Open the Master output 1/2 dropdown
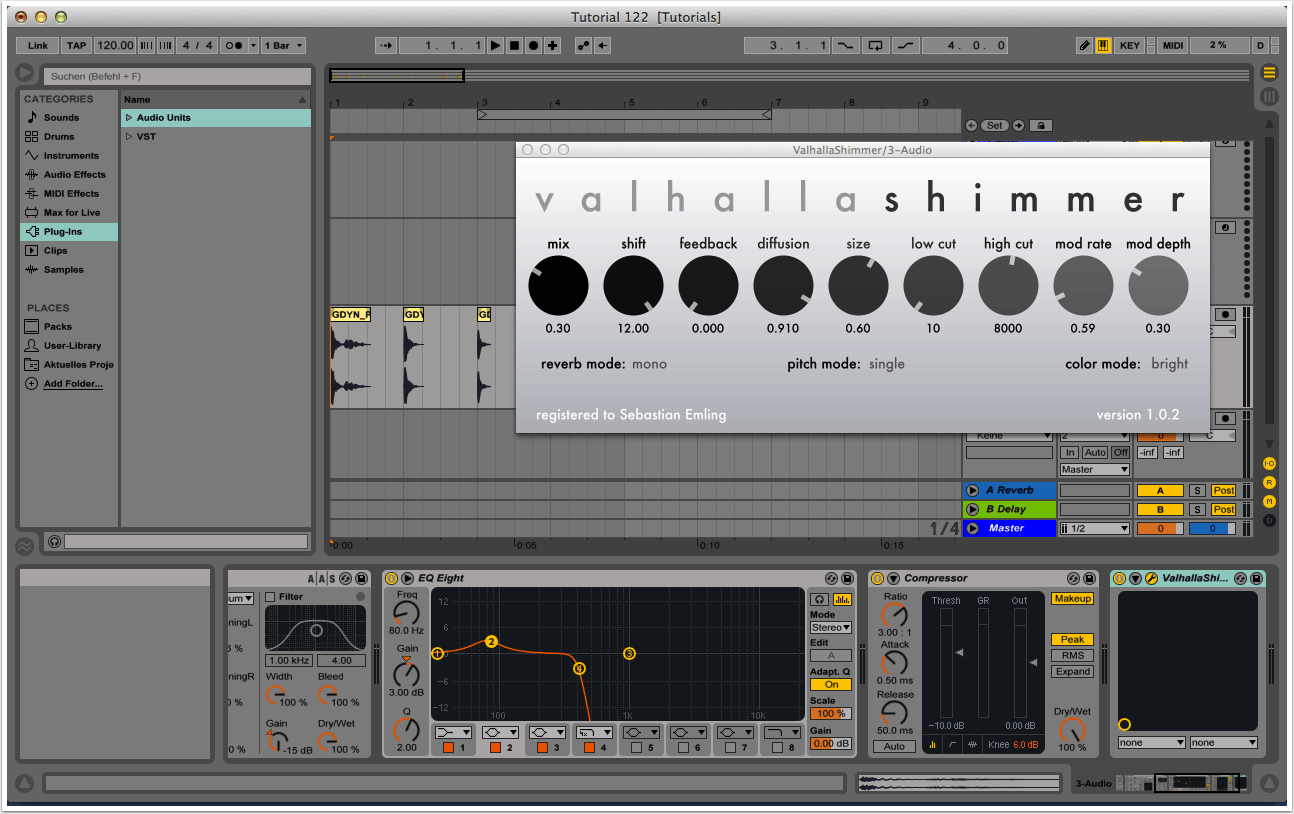Screen dimensions: 1294x814 1094,528
